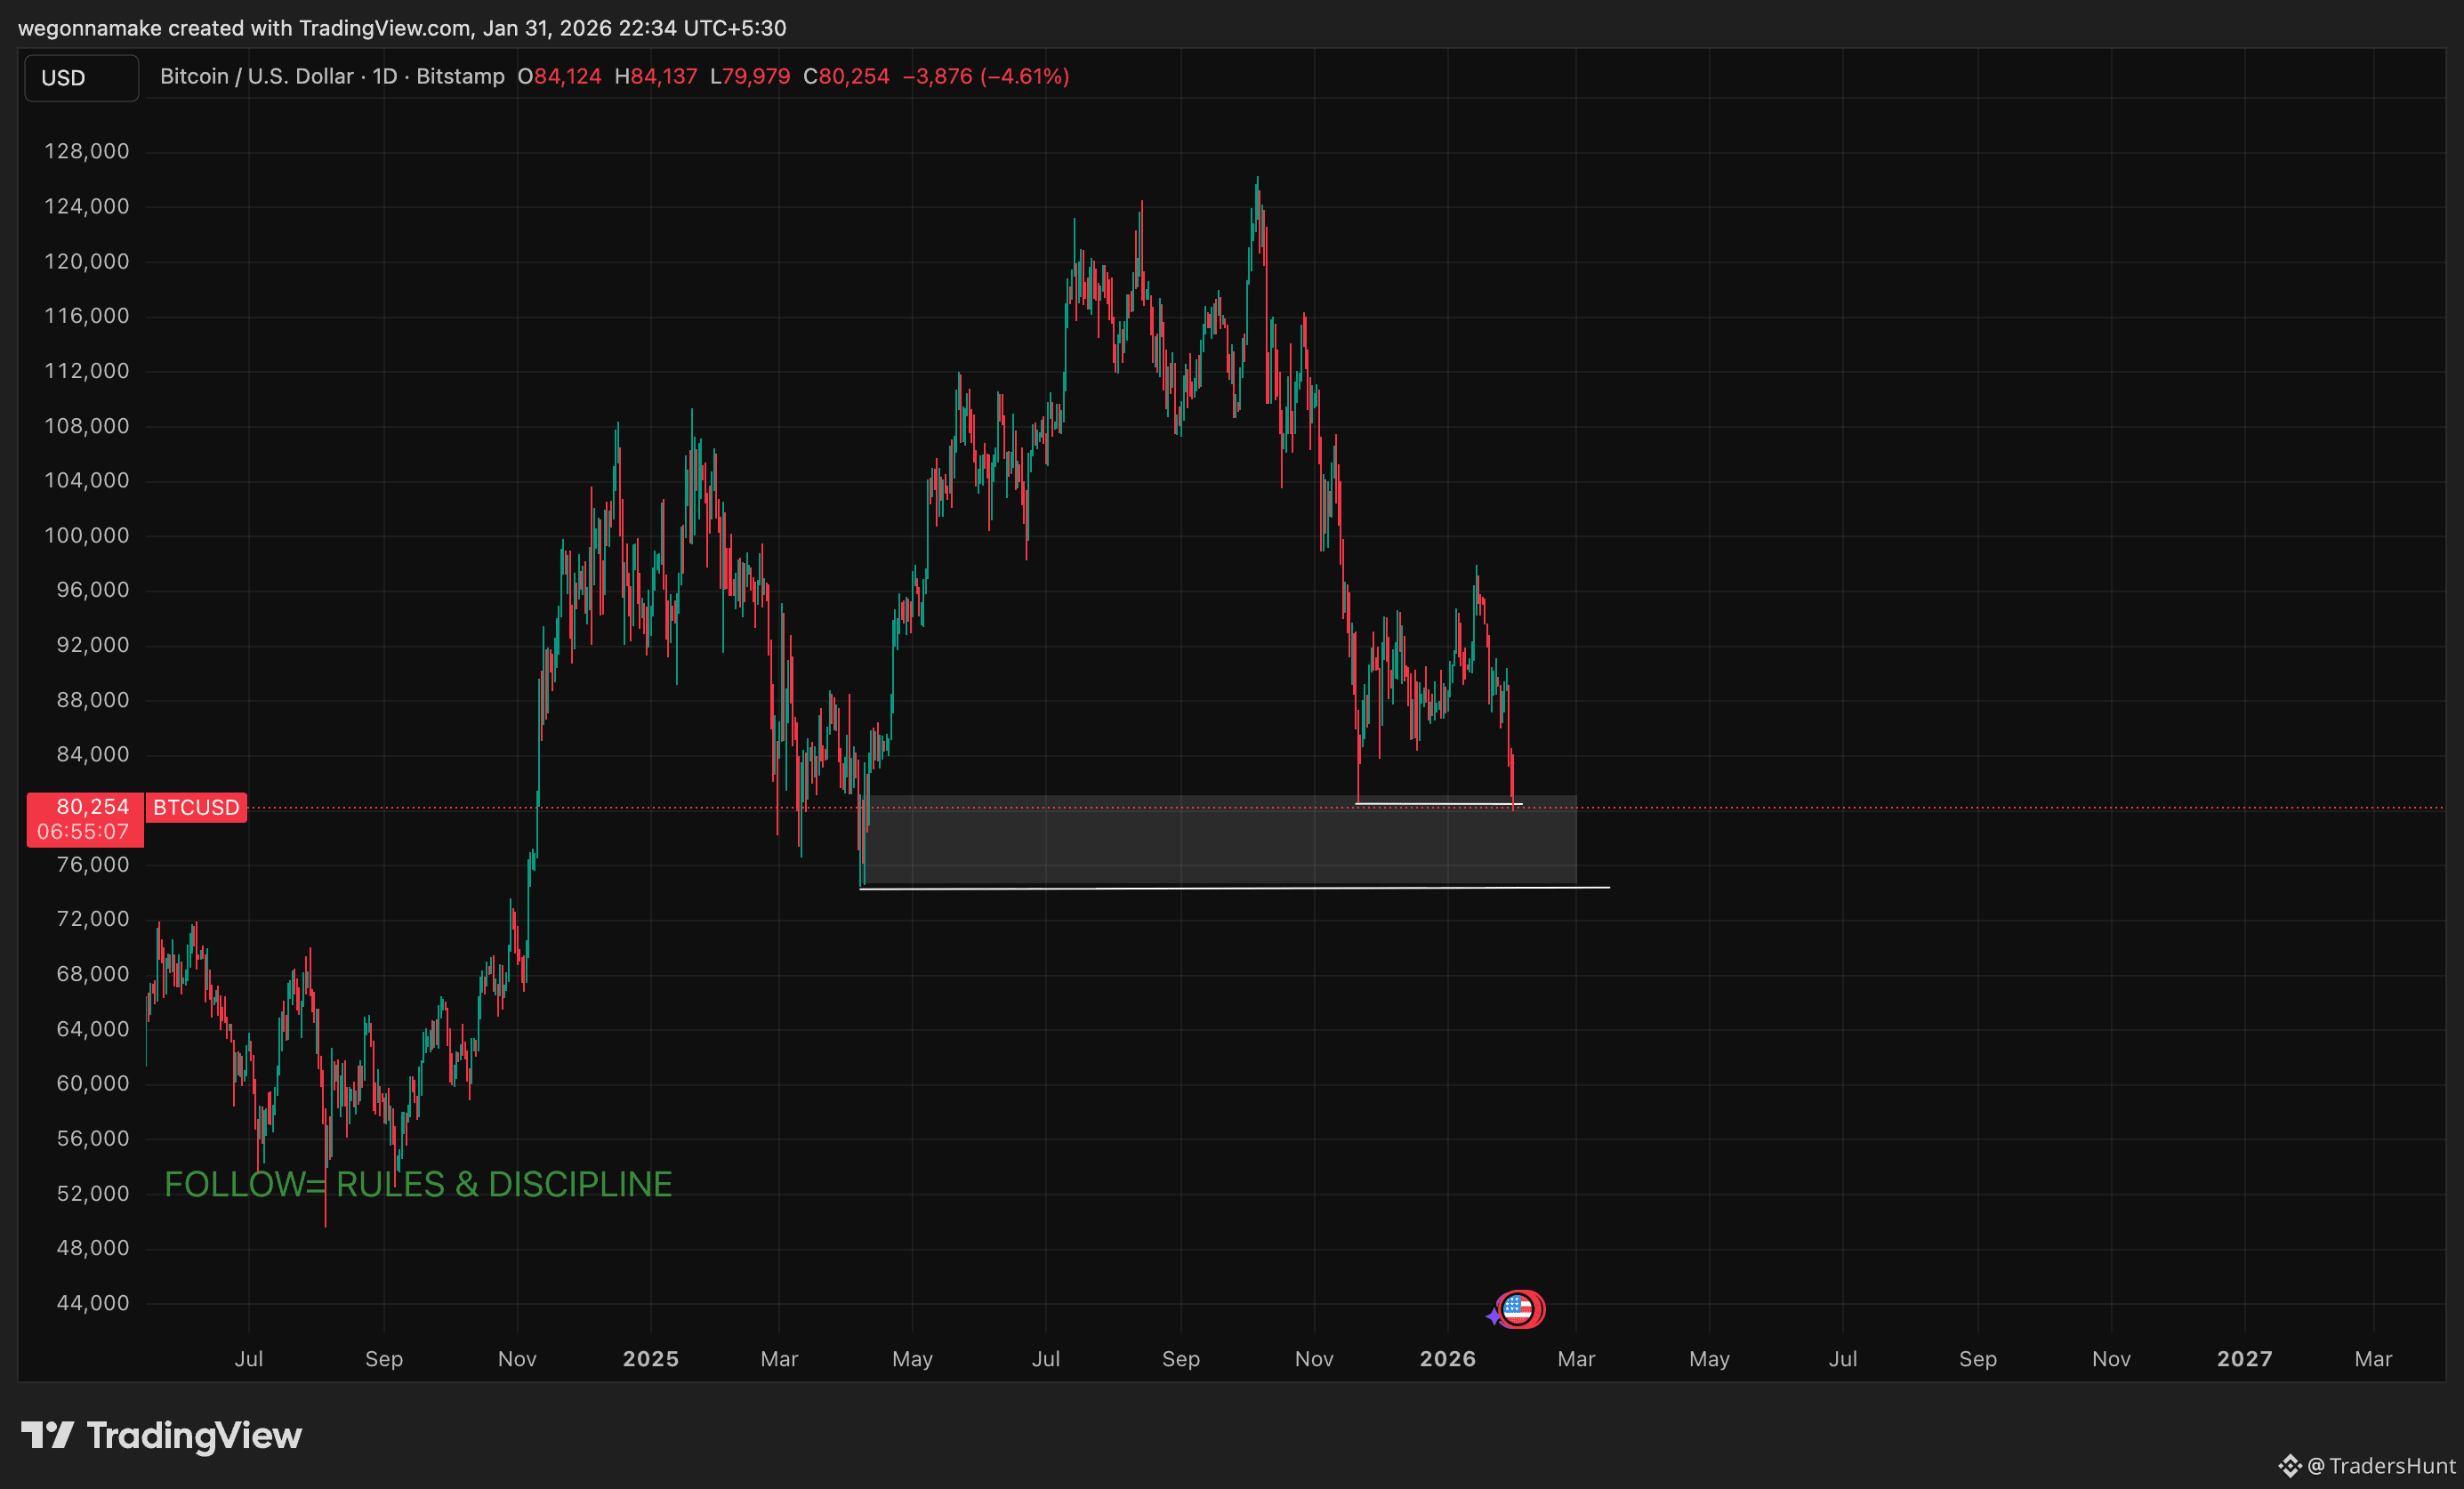The width and height of the screenshot is (2464, 1489).
Task: Click the 64,000 price axis label
Action: 93,1029
